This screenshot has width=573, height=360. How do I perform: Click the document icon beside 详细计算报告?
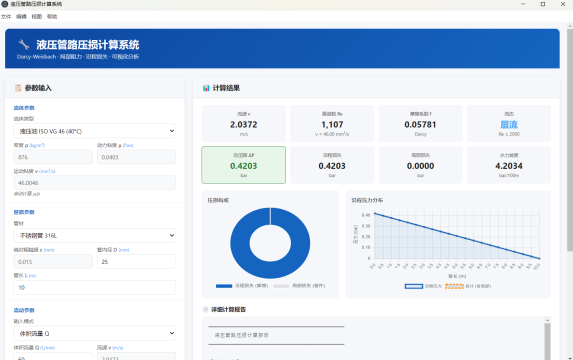[x=205, y=310]
